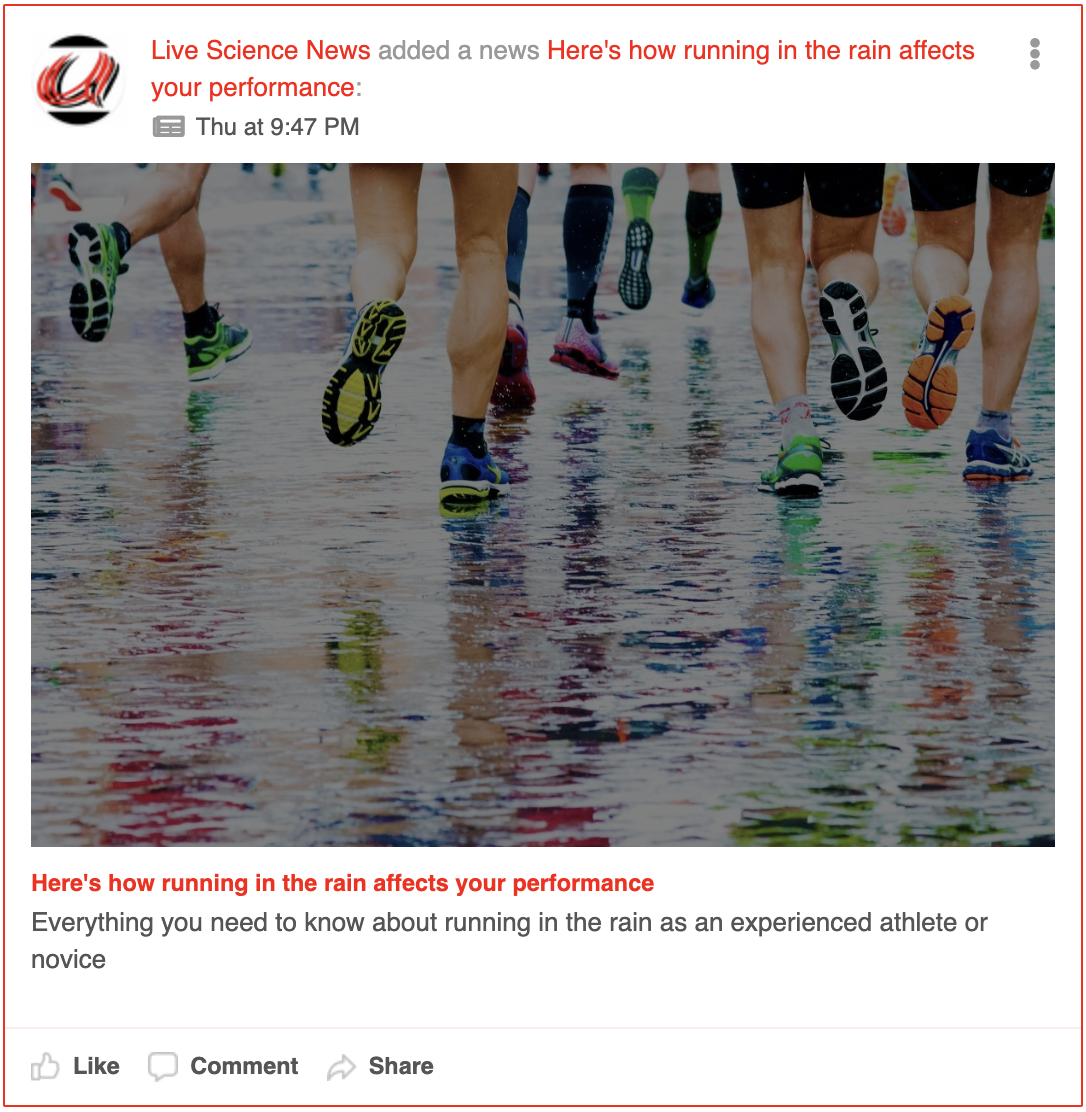The width and height of the screenshot is (1086, 1112).
Task: Select the Comment text label
Action: [x=244, y=1066]
